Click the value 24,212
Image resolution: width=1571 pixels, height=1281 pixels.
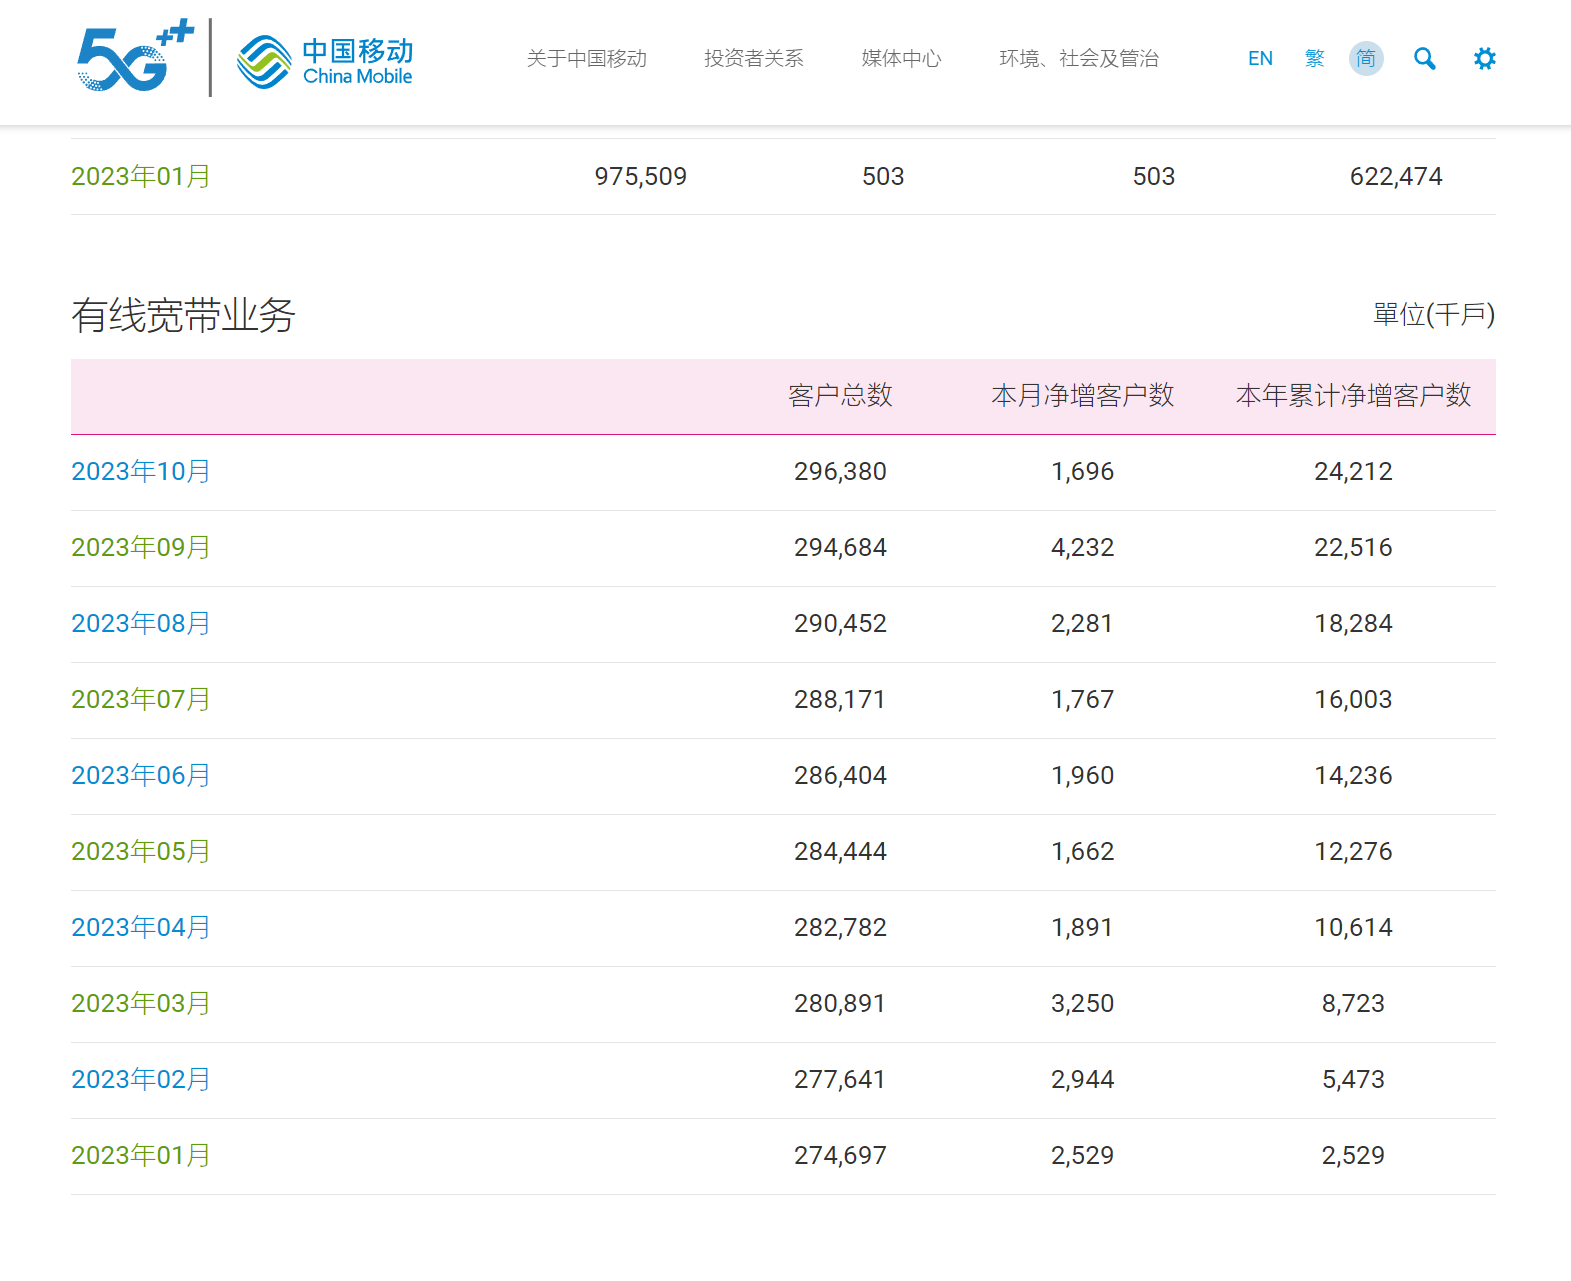[x=1354, y=472]
